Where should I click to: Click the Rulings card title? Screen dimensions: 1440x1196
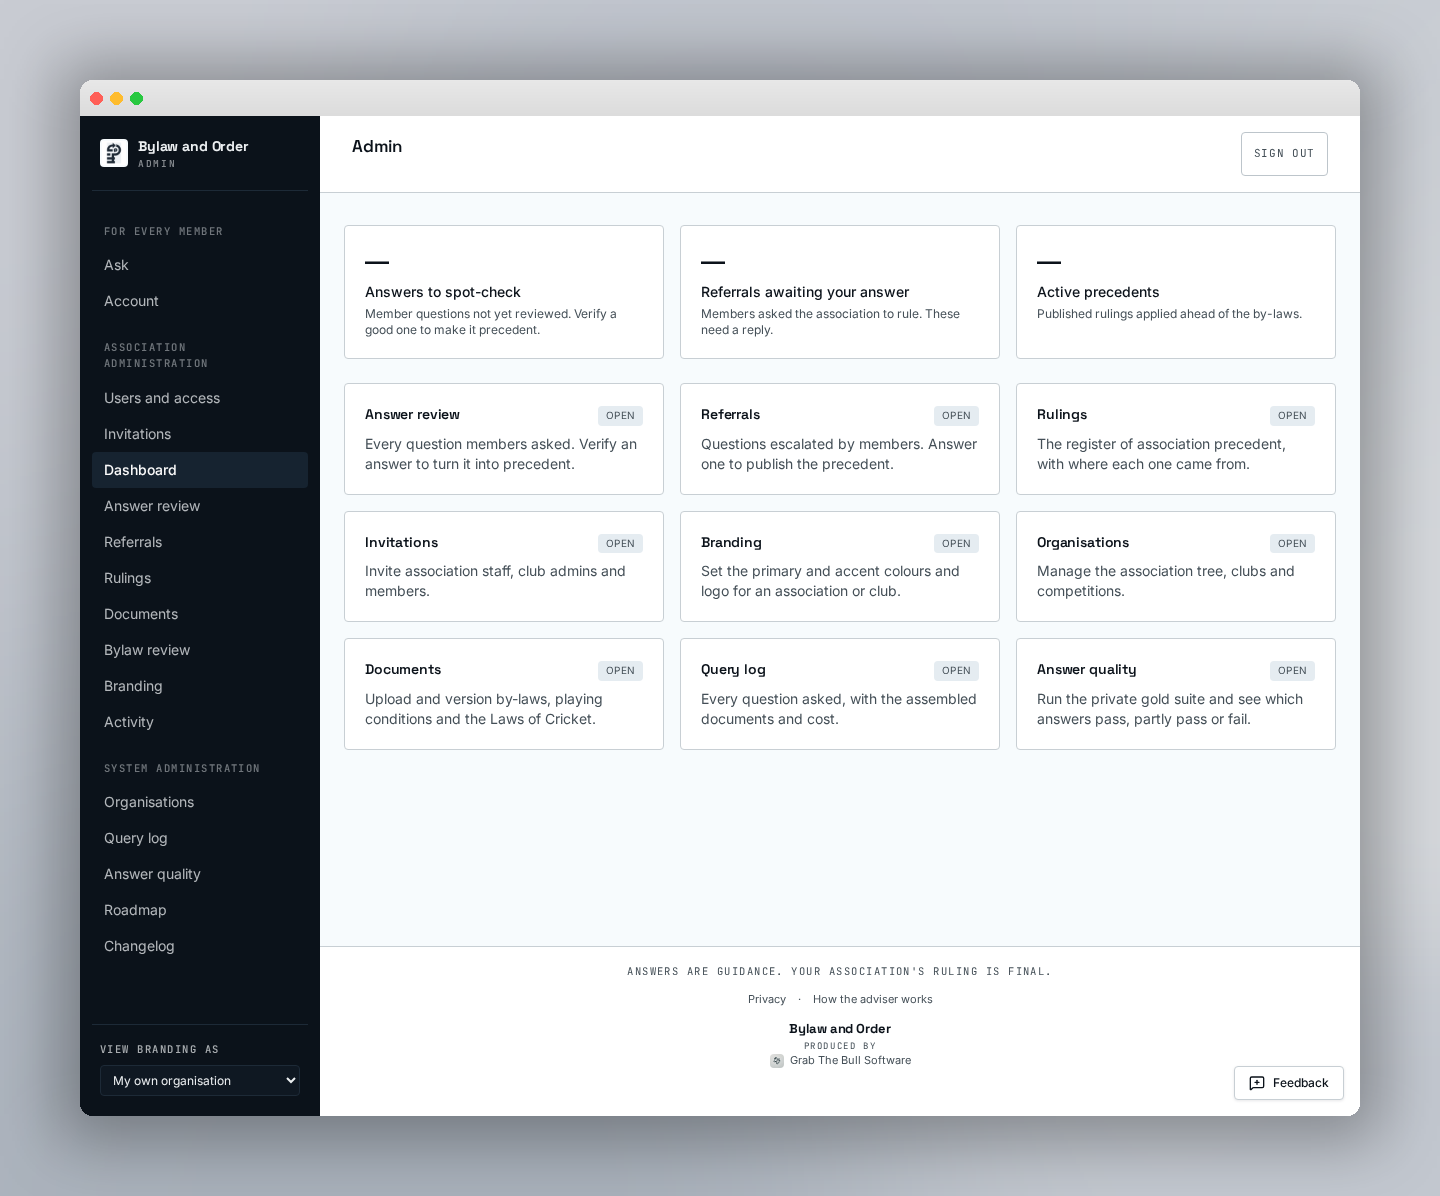tap(1062, 415)
